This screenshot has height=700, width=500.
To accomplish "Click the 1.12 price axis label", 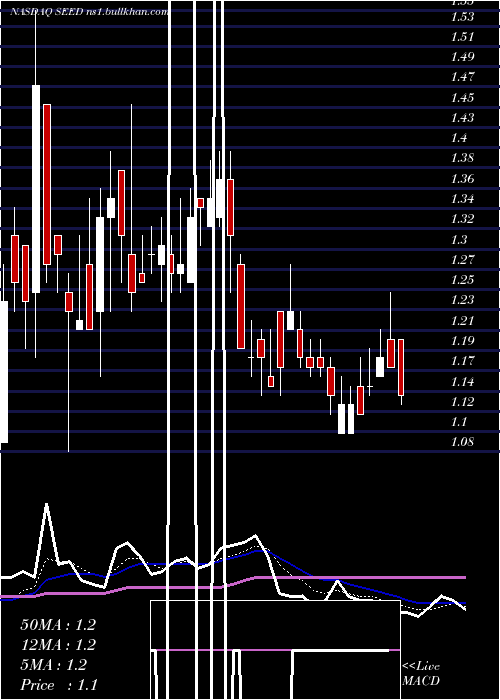I will tap(462, 402).
